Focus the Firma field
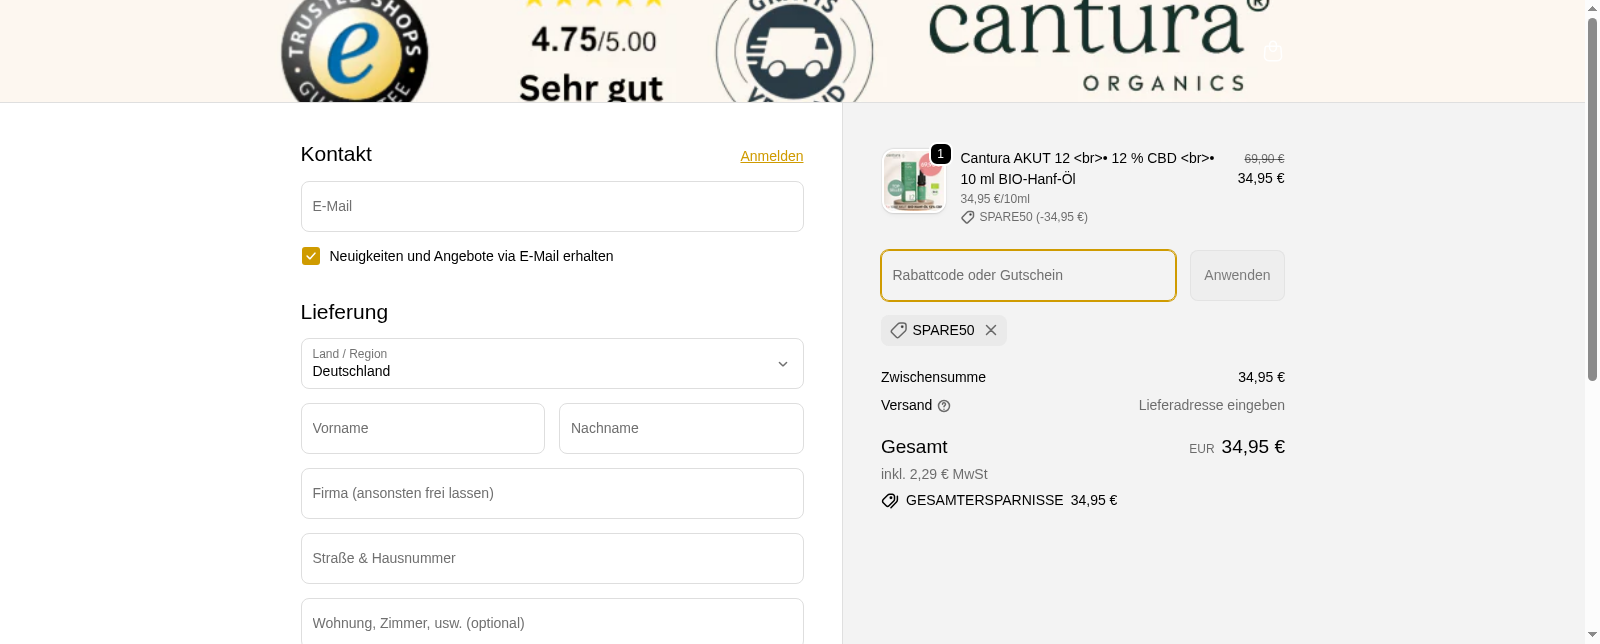The image size is (1600, 644). pyautogui.click(x=552, y=493)
